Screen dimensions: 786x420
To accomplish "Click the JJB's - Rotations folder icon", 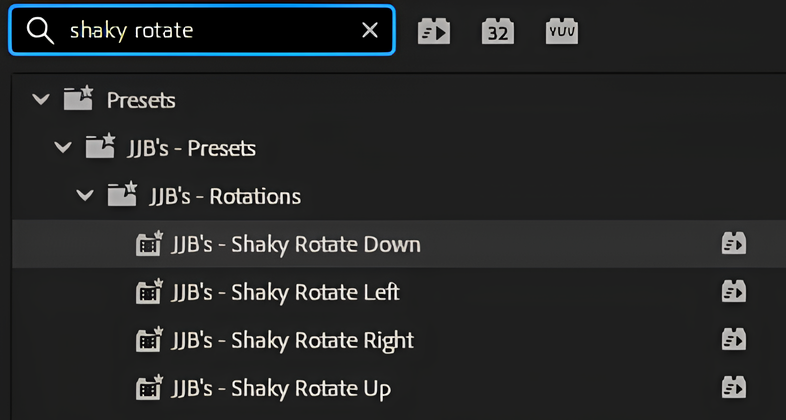I will (122, 195).
